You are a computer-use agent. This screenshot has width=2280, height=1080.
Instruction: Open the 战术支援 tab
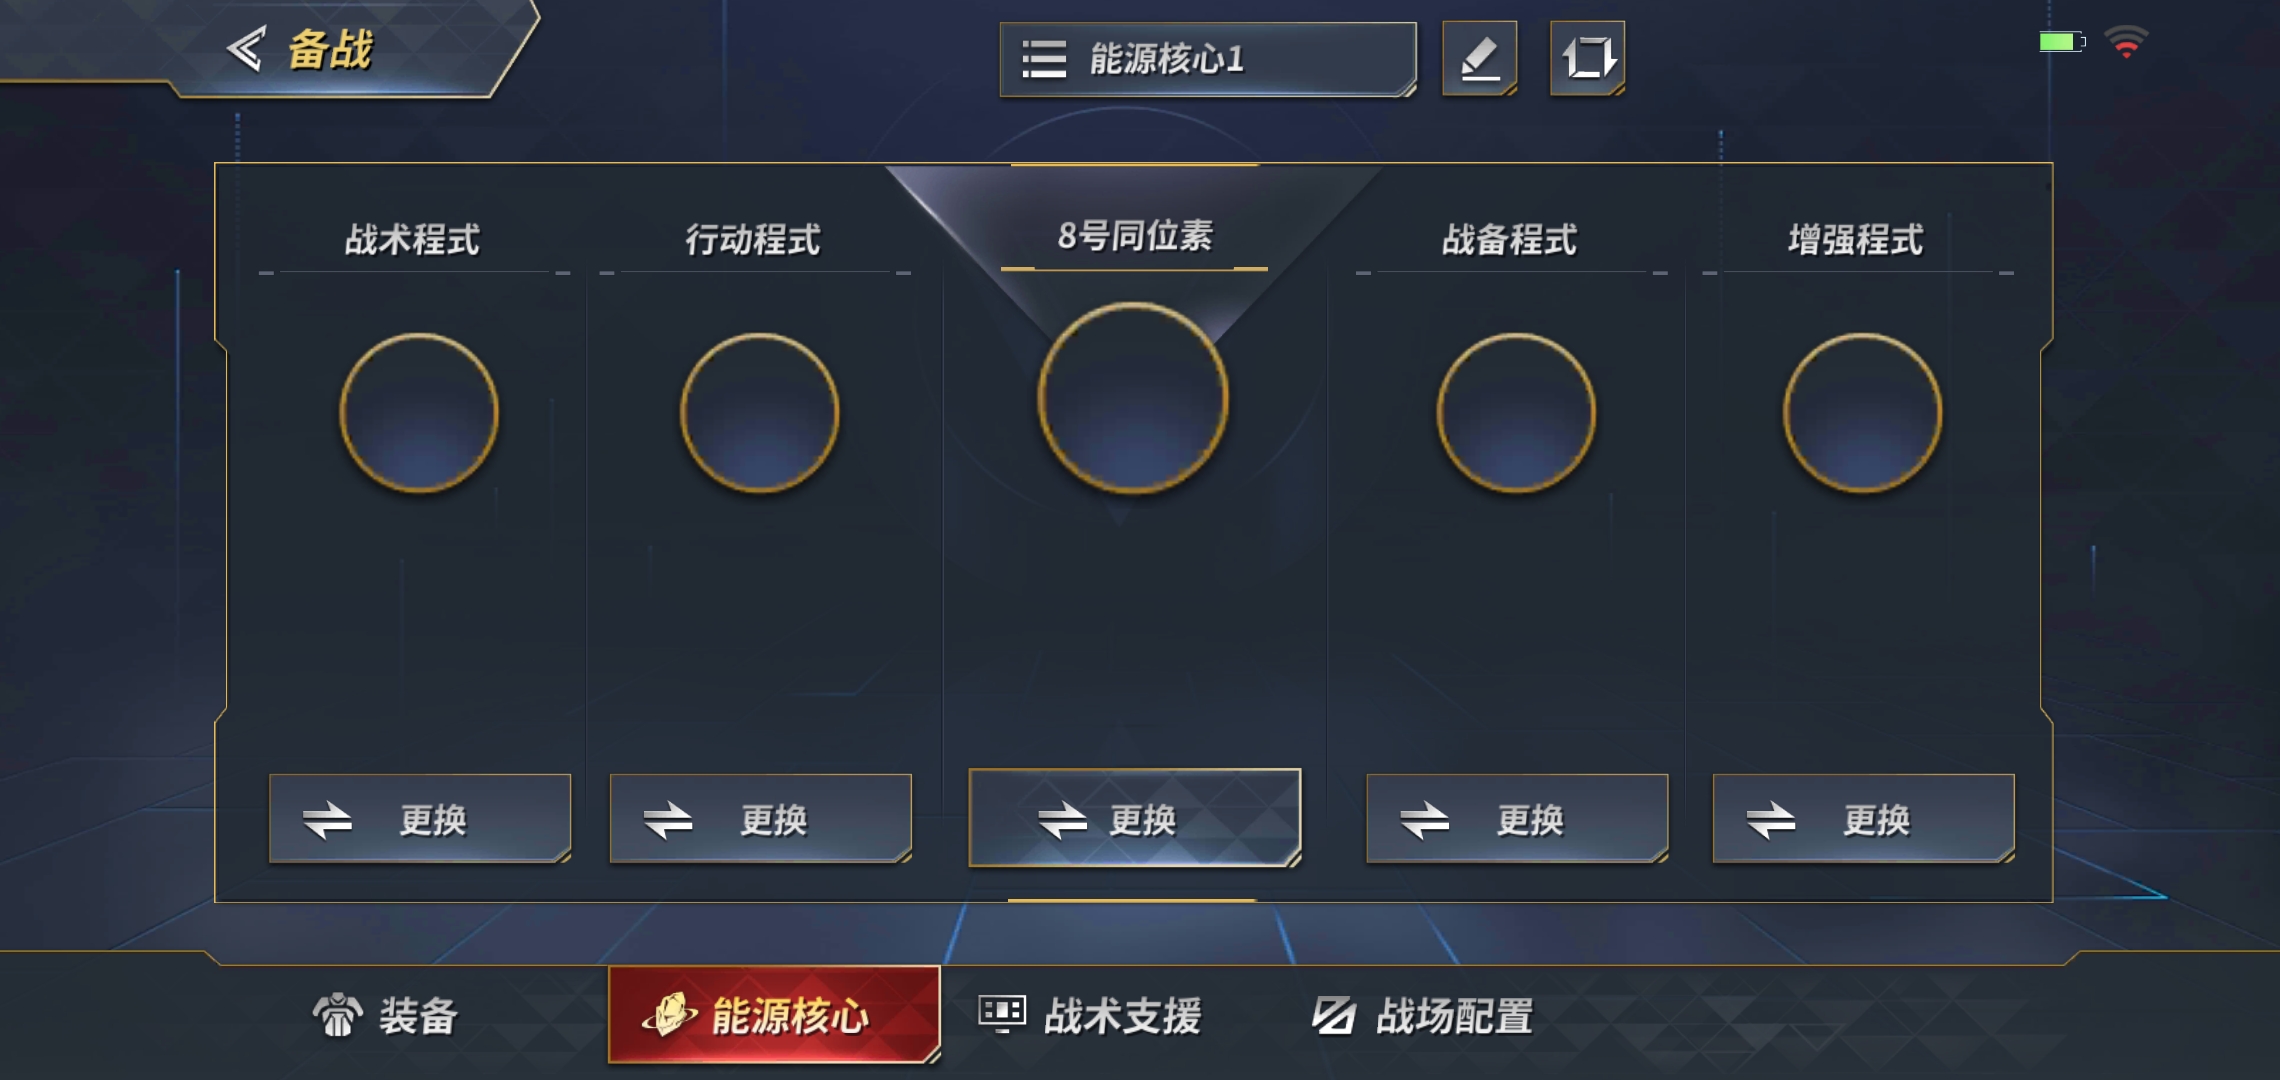1090,1016
